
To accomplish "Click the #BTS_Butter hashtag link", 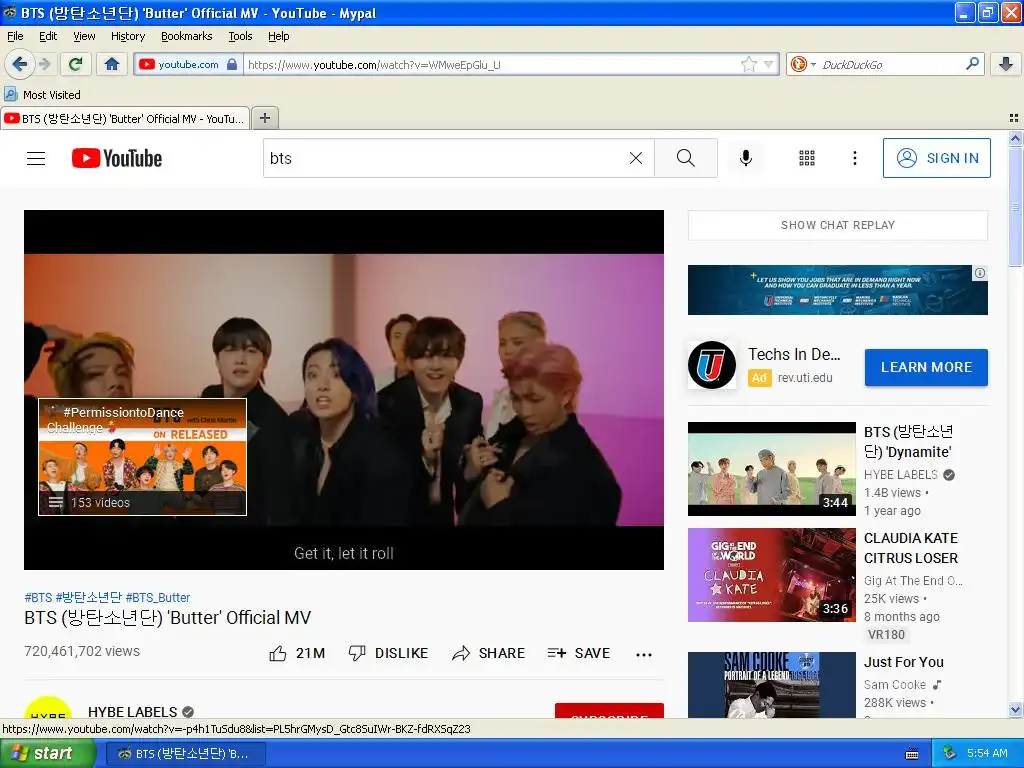I will (x=157, y=598).
